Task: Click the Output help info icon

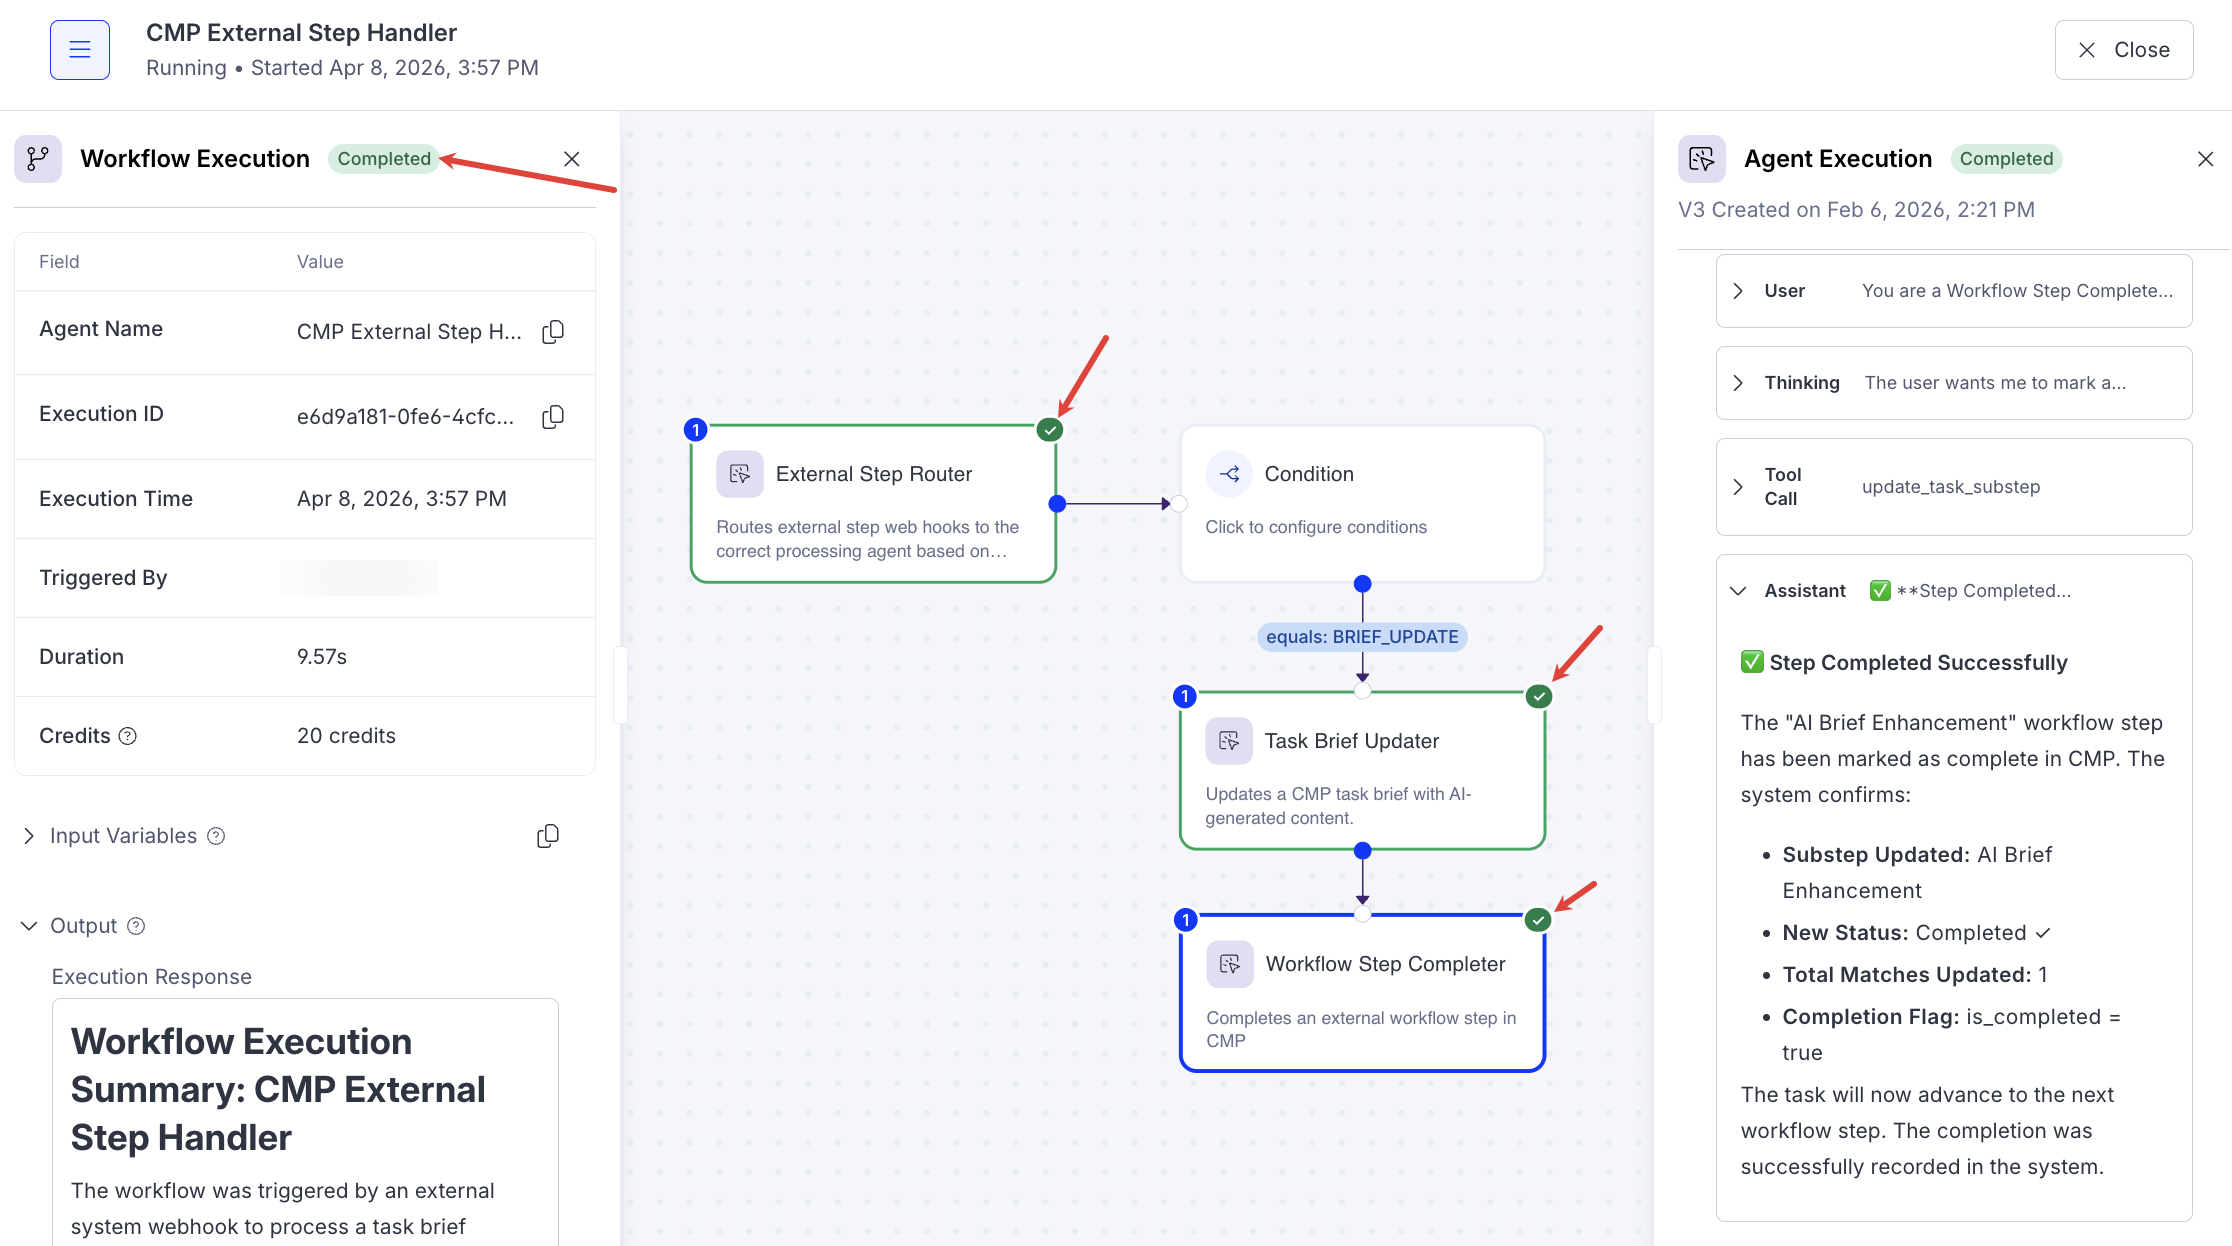Action: coord(137,926)
